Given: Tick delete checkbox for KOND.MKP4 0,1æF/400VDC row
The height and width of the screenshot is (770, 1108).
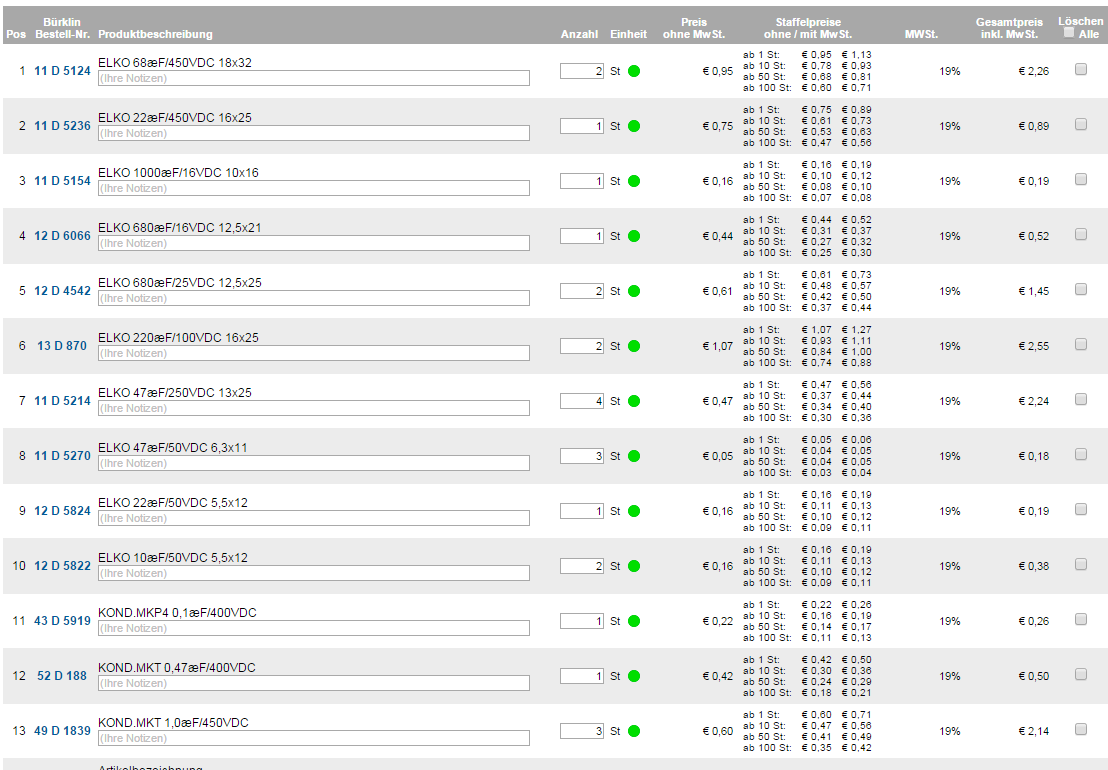Looking at the screenshot, I should coord(1080,620).
